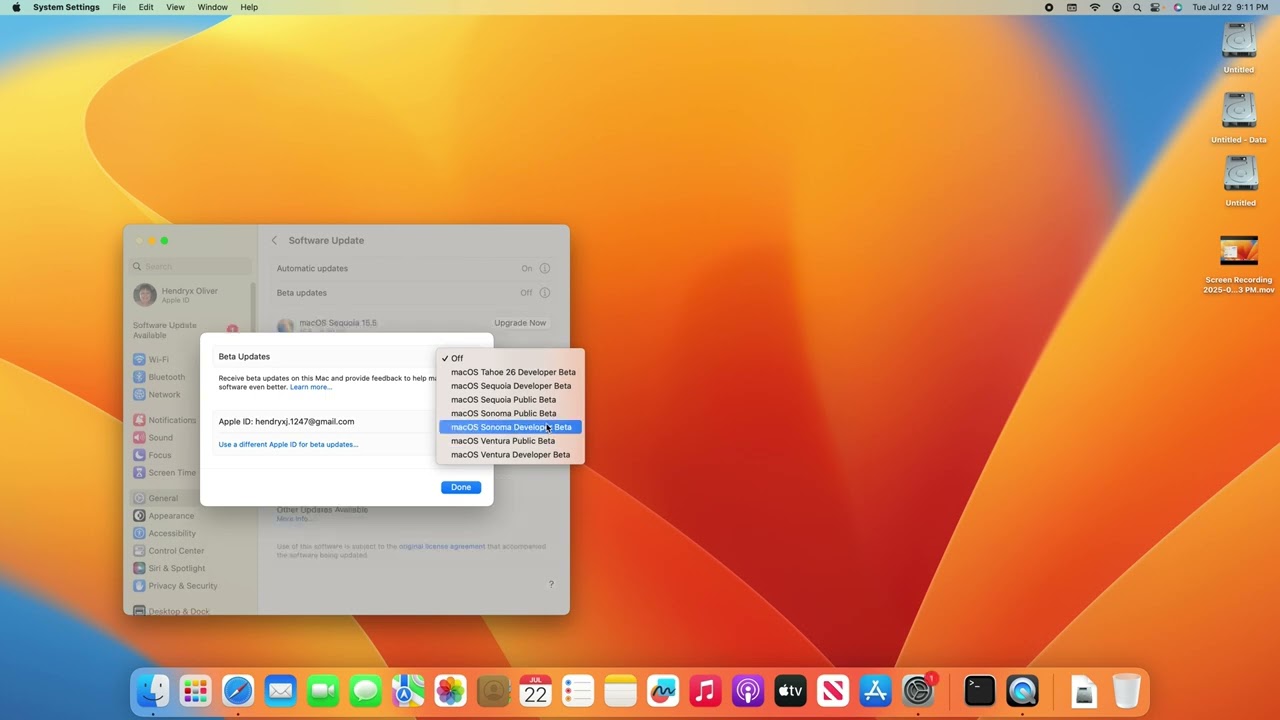The width and height of the screenshot is (1280, 720).
Task: Go back in Software Update pane
Action: pos(274,240)
